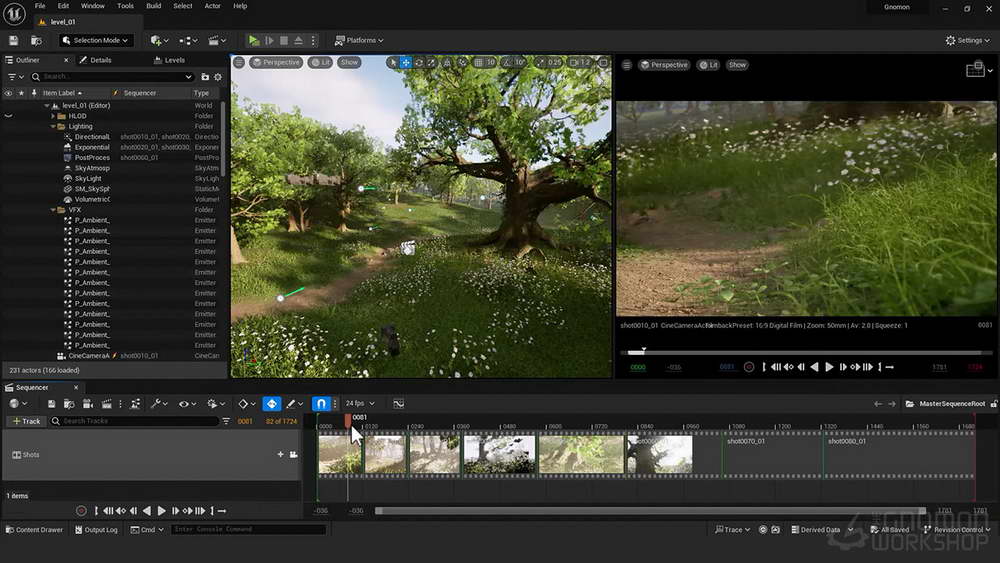Choose the Select objects arrow tool in left viewport
Screen dimensions: 1000x563
393,62
